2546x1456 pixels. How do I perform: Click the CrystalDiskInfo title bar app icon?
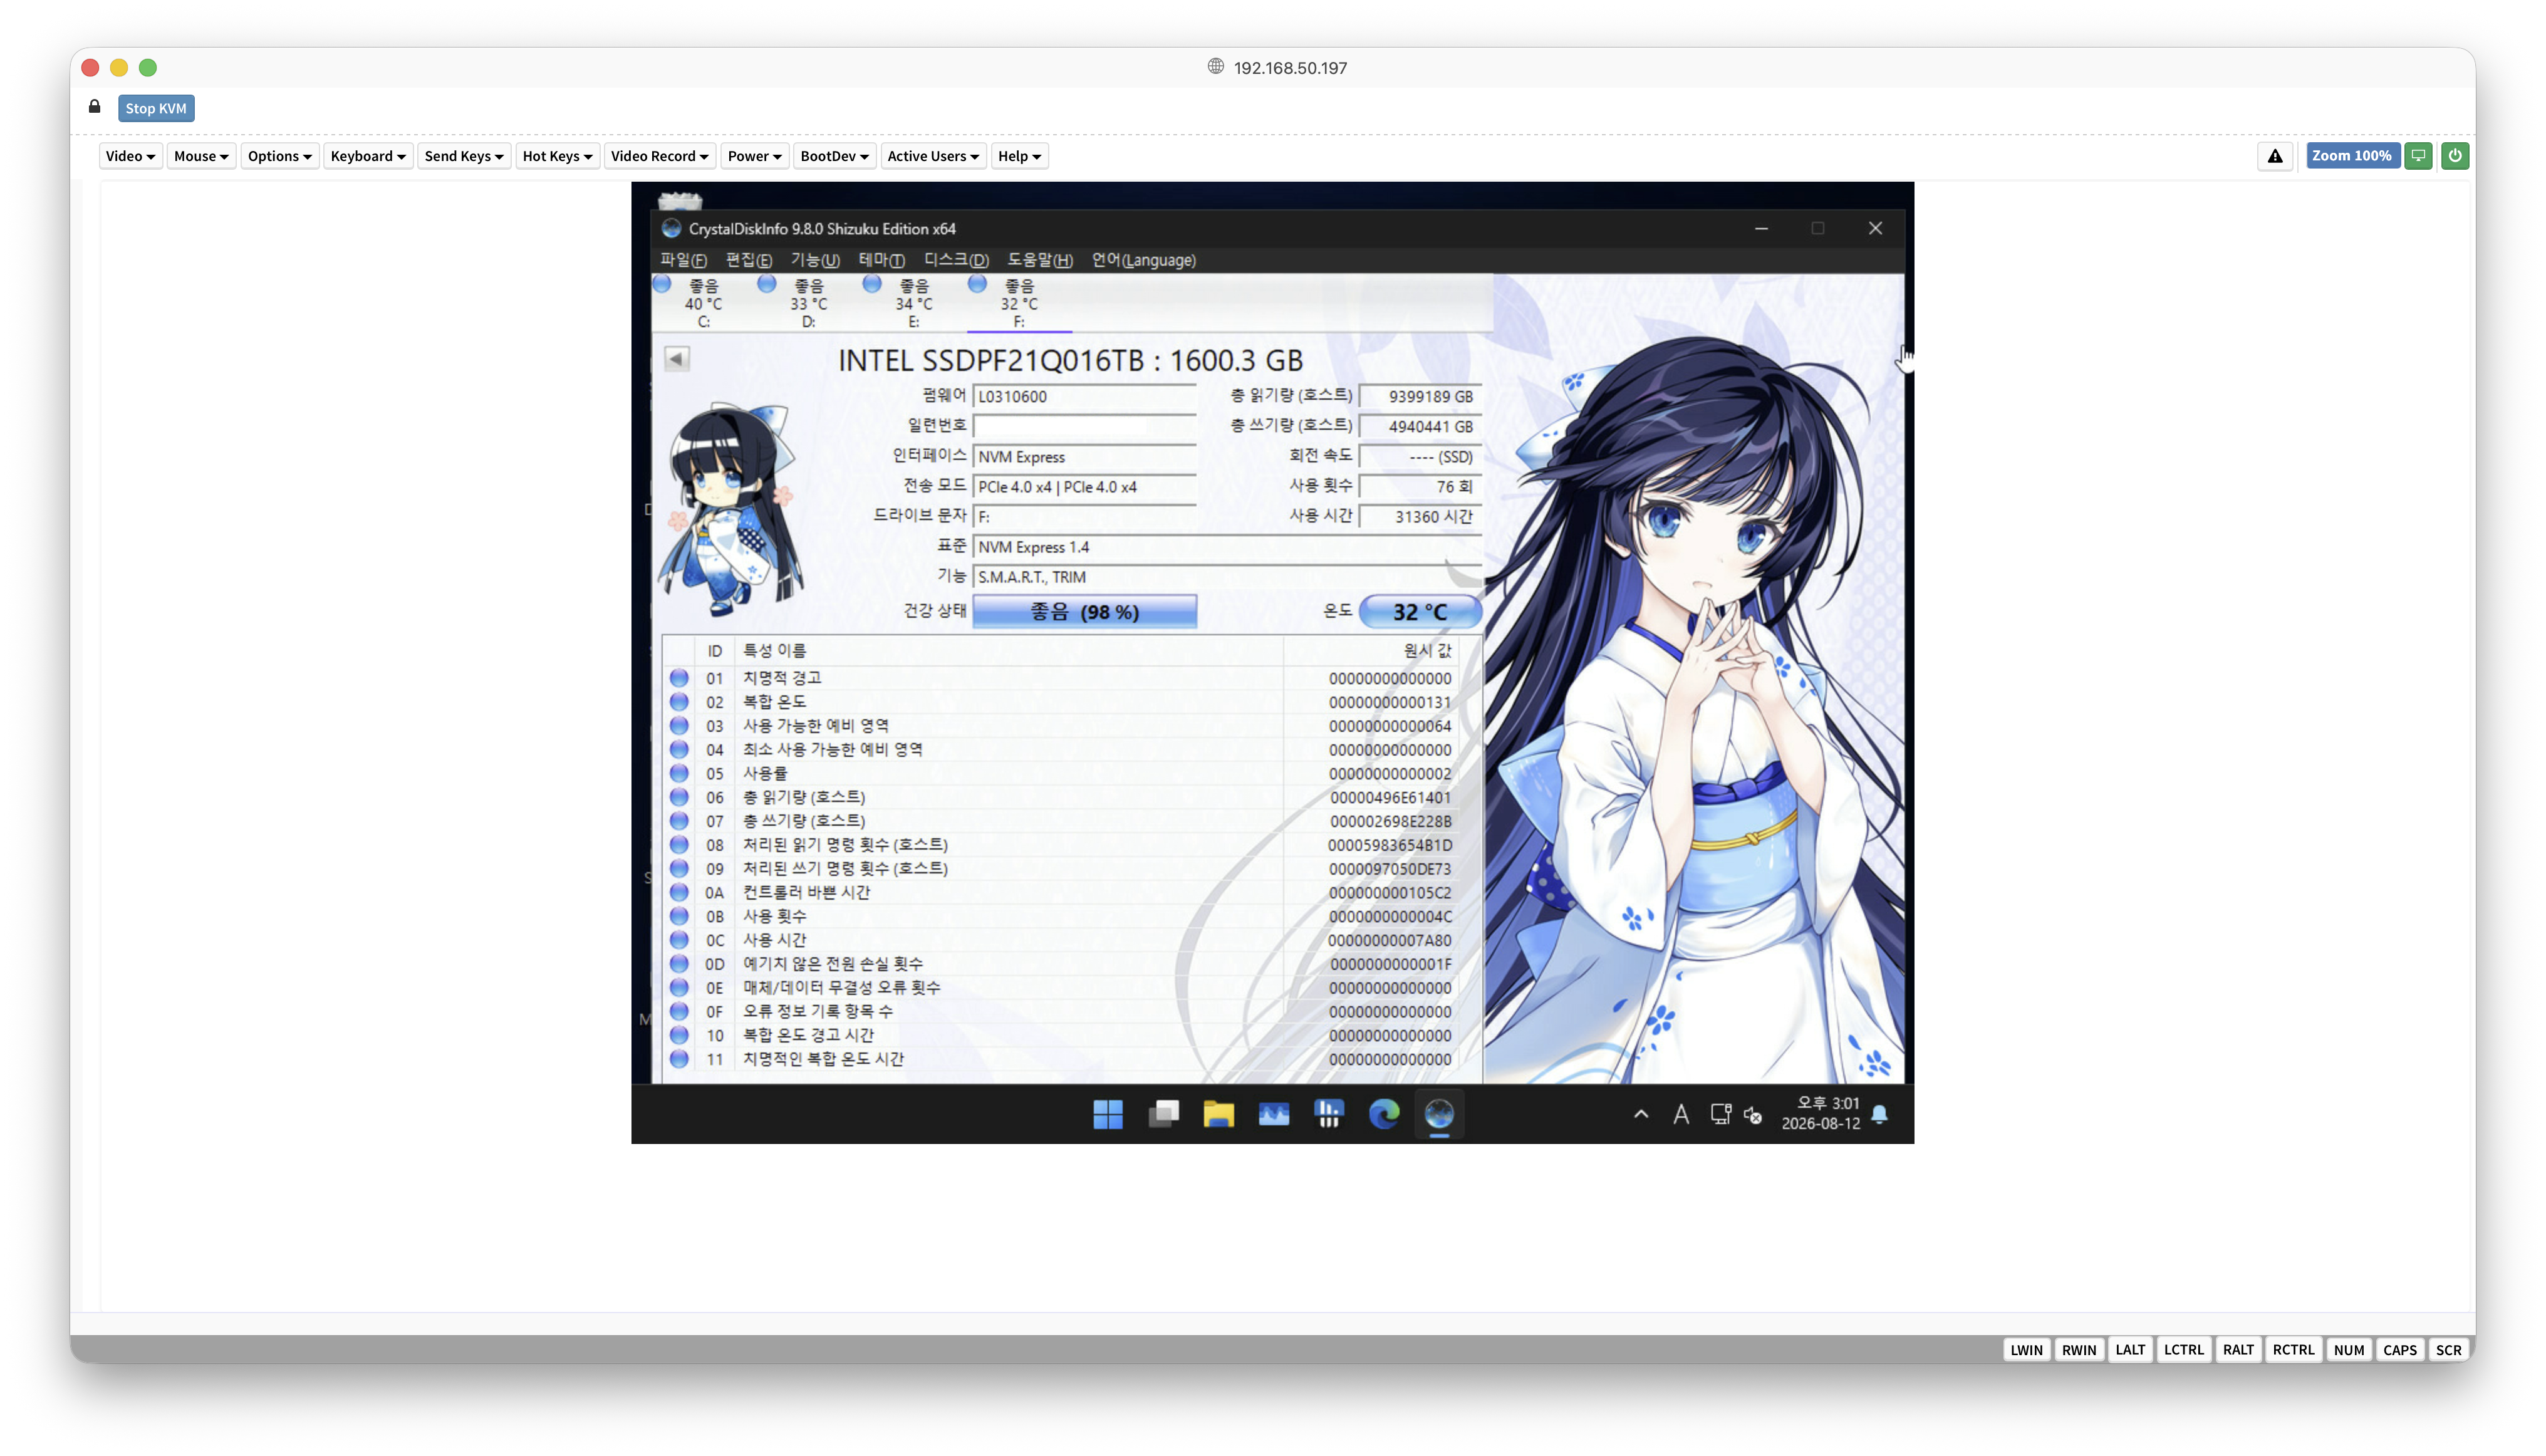pyautogui.click(x=671, y=229)
